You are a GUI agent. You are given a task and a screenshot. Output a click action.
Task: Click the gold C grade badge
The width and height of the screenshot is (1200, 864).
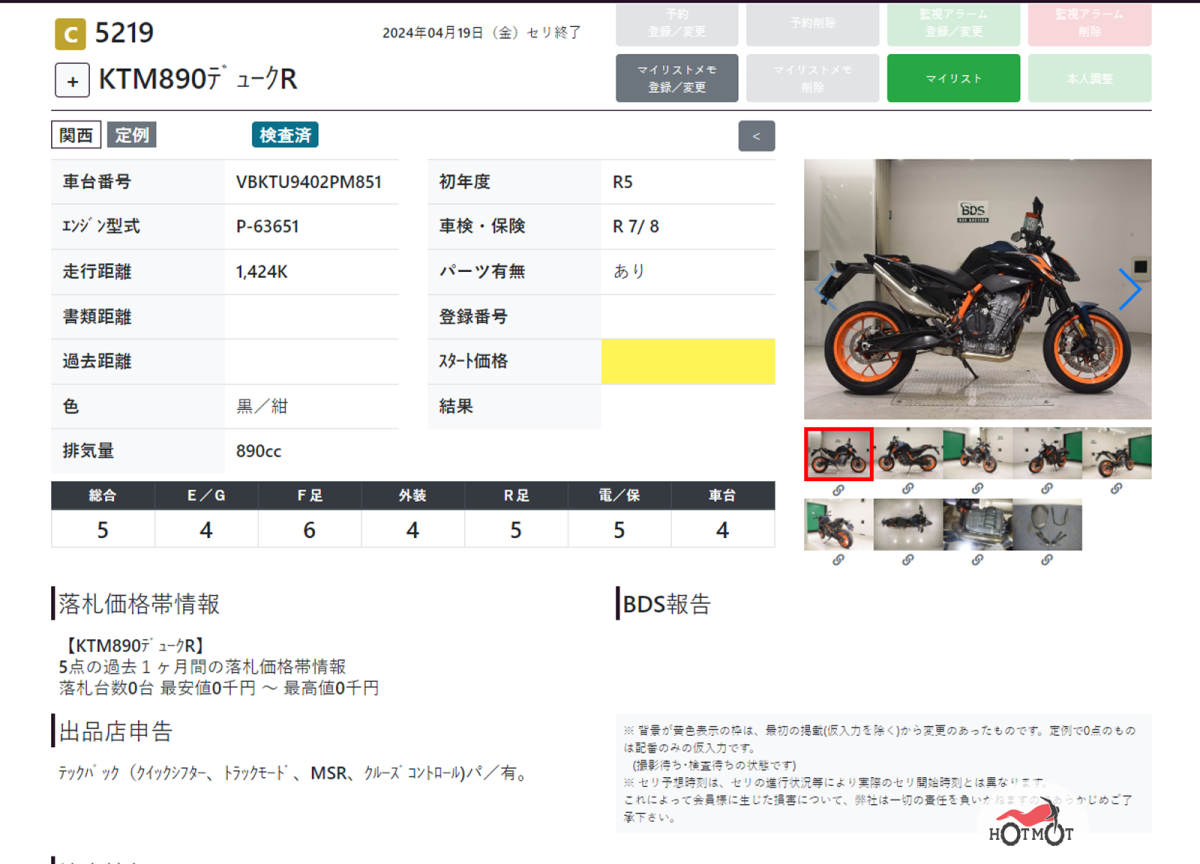click(x=69, y=35)
